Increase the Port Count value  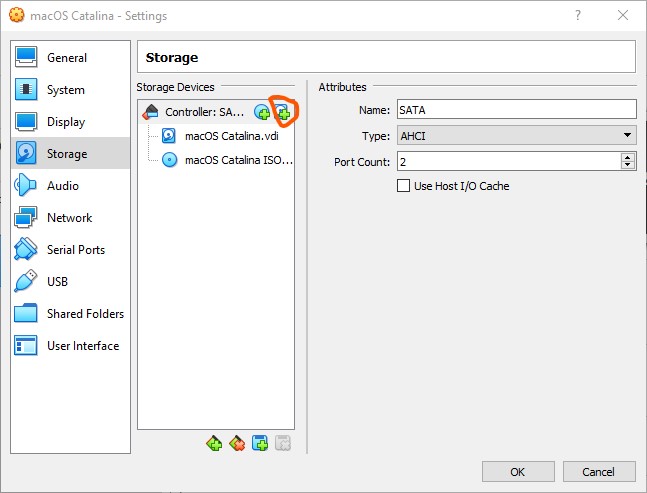(628, 157)
